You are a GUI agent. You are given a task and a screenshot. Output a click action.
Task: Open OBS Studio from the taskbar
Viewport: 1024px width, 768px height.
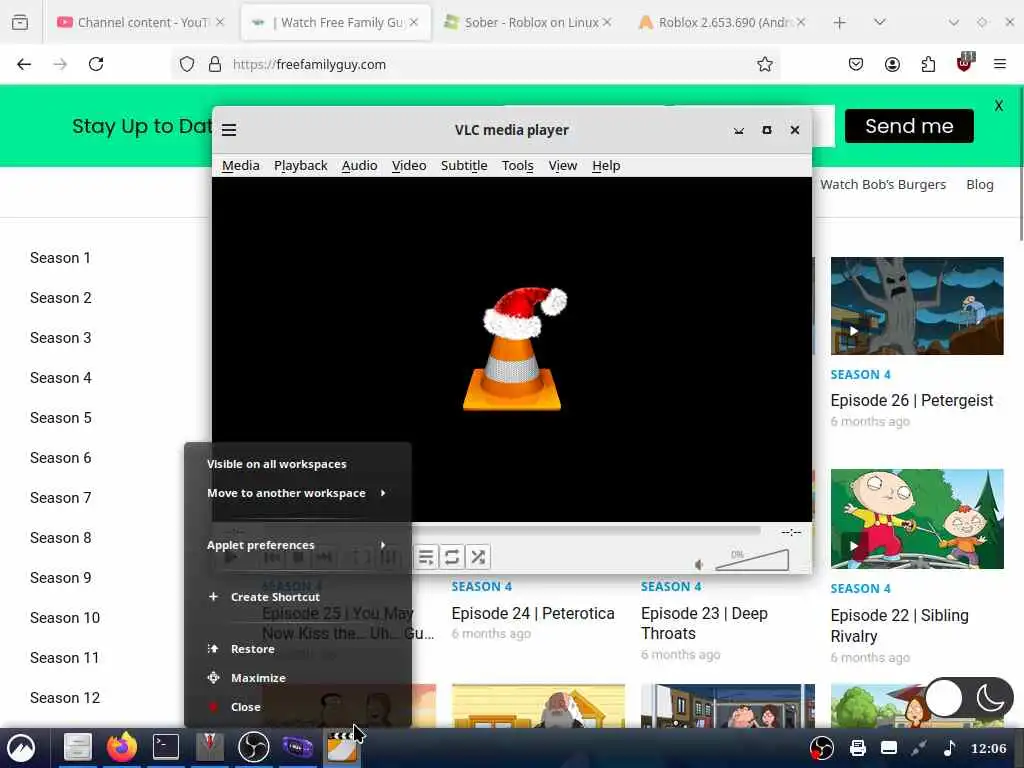[x=253, y=747]
